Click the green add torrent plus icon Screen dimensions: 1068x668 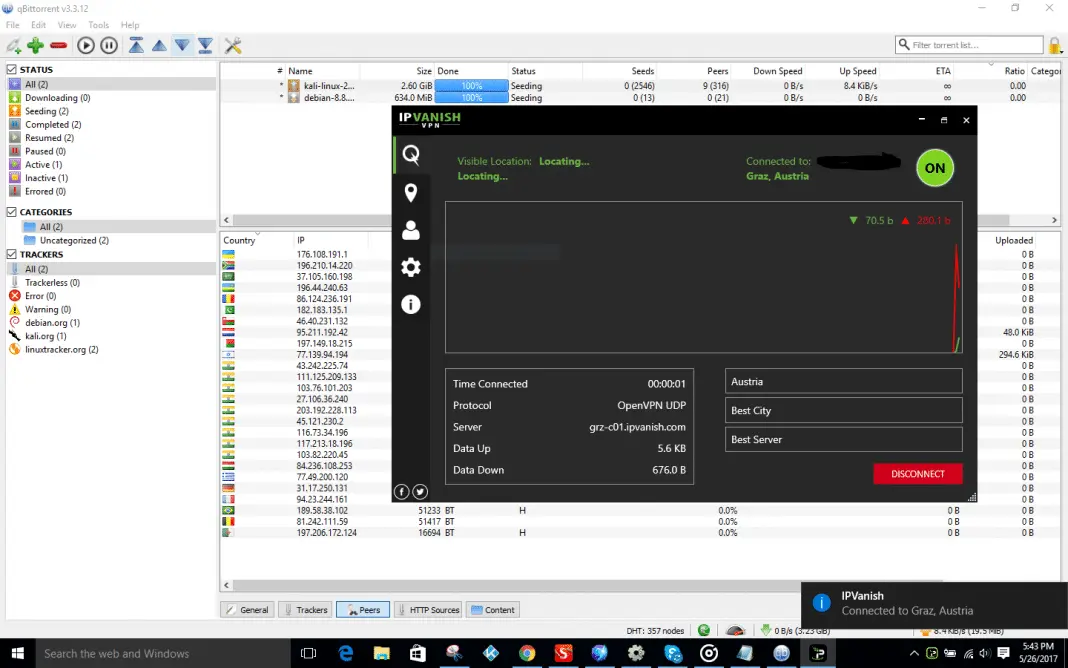pyautogui.click(x=35, y=46)
